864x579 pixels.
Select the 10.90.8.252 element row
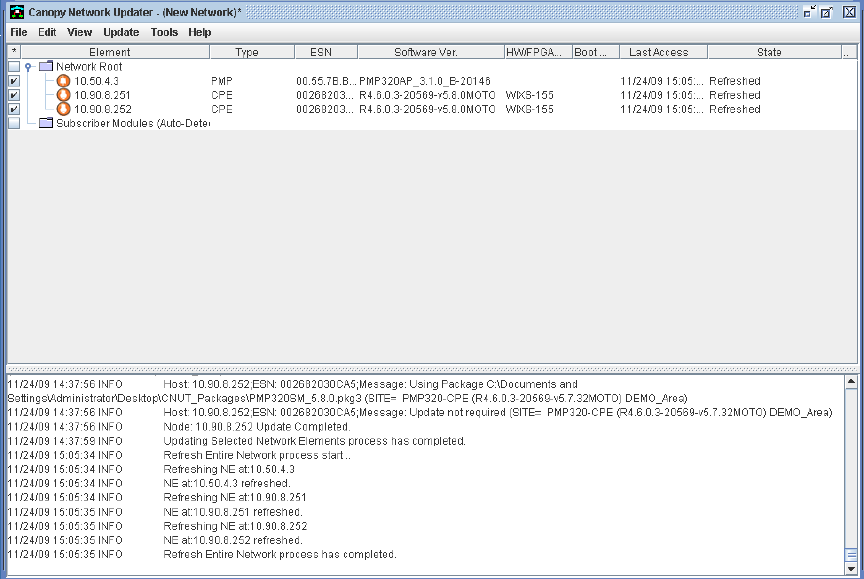pyautogui.click(x=431, y=109)
